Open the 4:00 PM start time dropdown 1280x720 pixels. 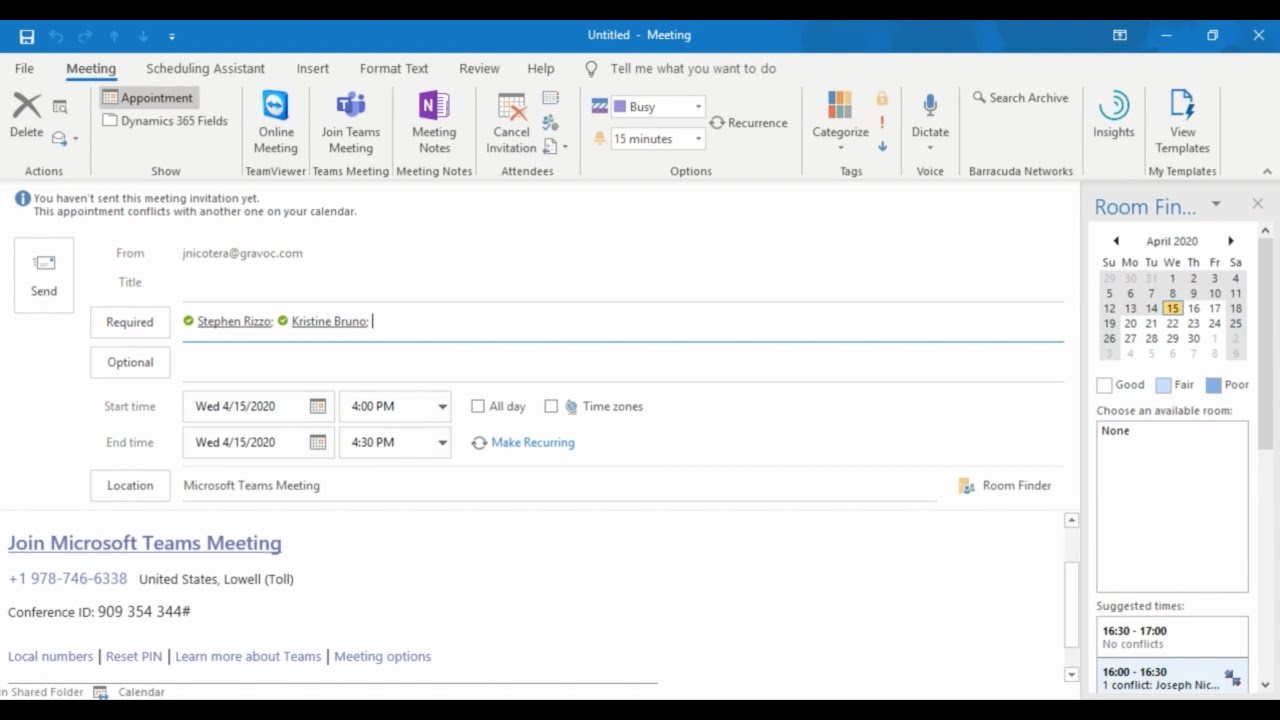pyautogui.click(x=442, y=406)
